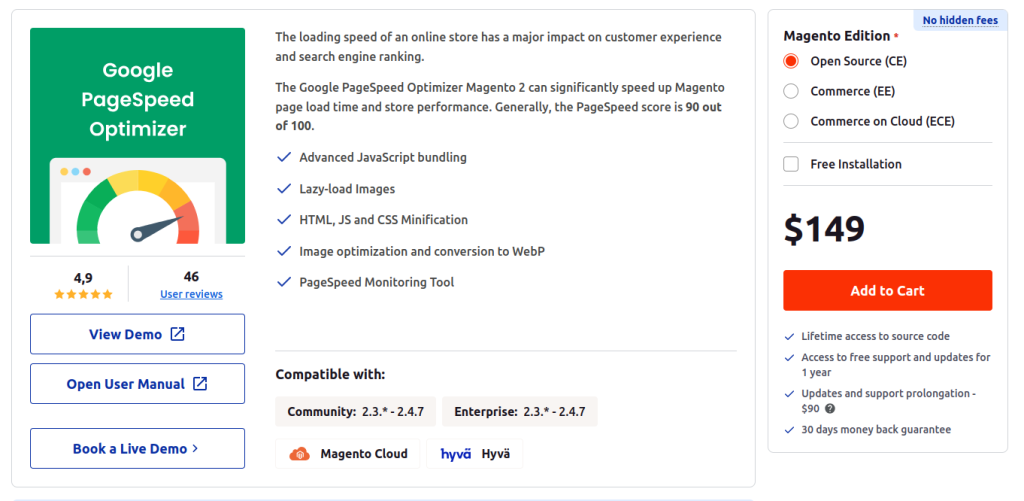
Task: Open the View Demo button
Action: pos(138,334)
